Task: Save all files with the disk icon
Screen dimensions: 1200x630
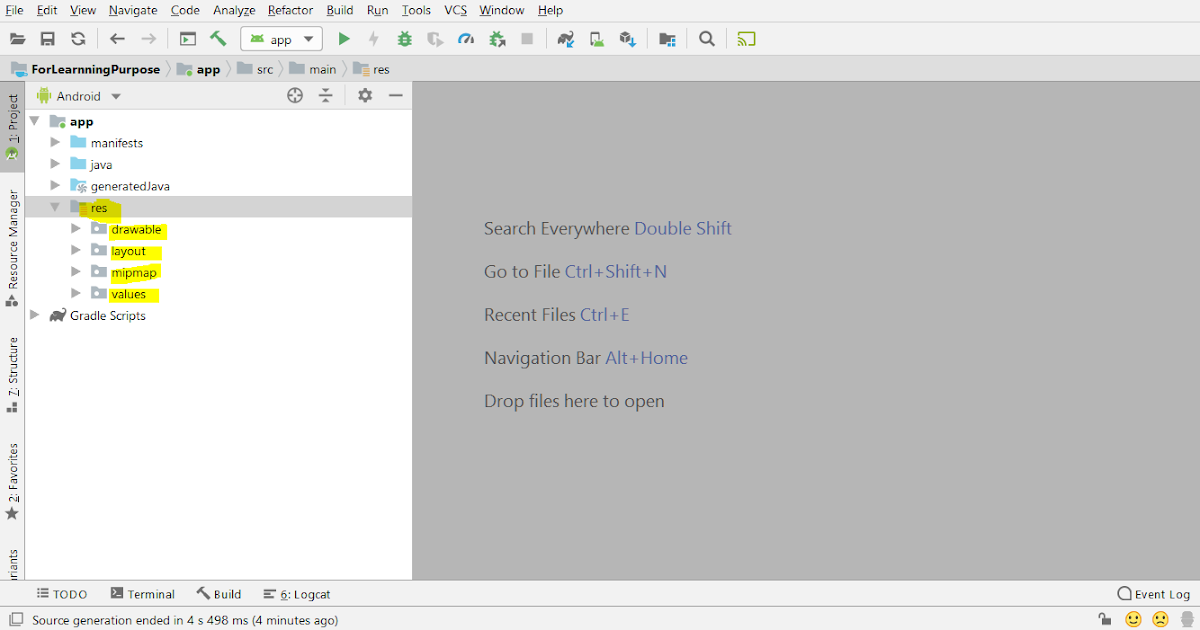Action: click(x=47, y=38)
